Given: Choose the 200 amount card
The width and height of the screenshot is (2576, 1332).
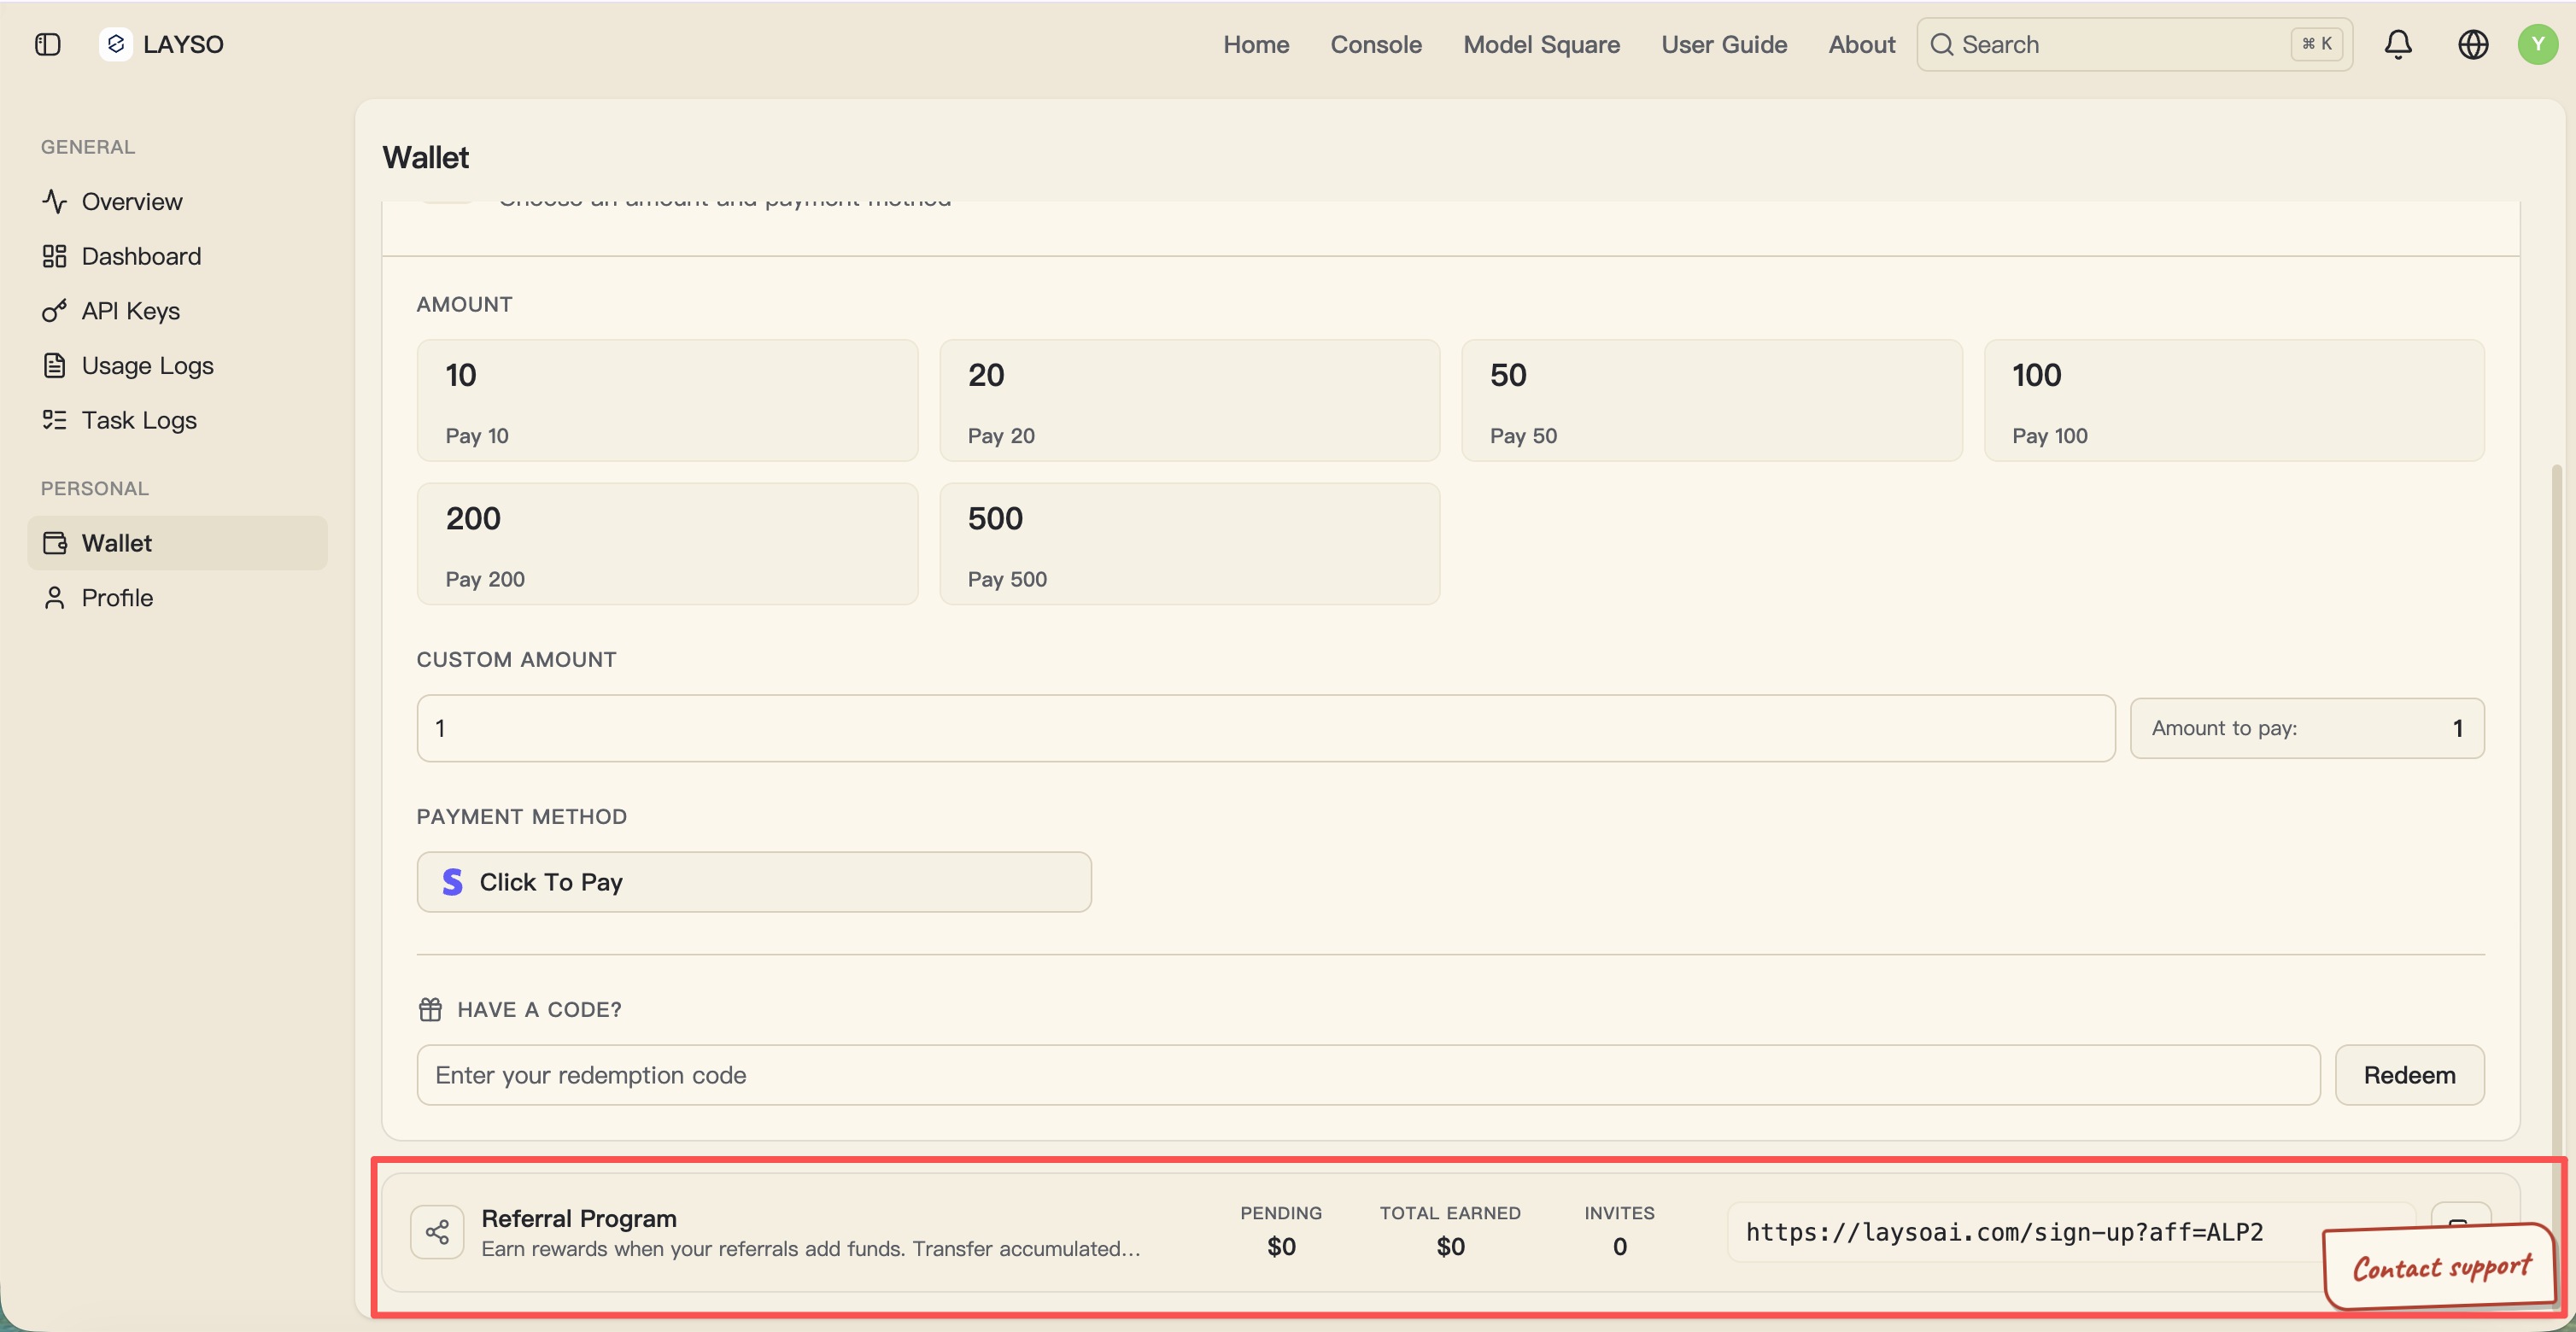Looking at the screenshot, I should click(667, 544).
